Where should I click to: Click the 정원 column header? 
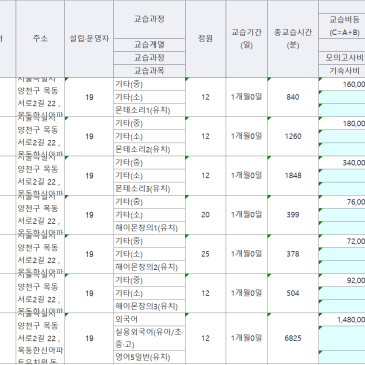tap(206, 39)
